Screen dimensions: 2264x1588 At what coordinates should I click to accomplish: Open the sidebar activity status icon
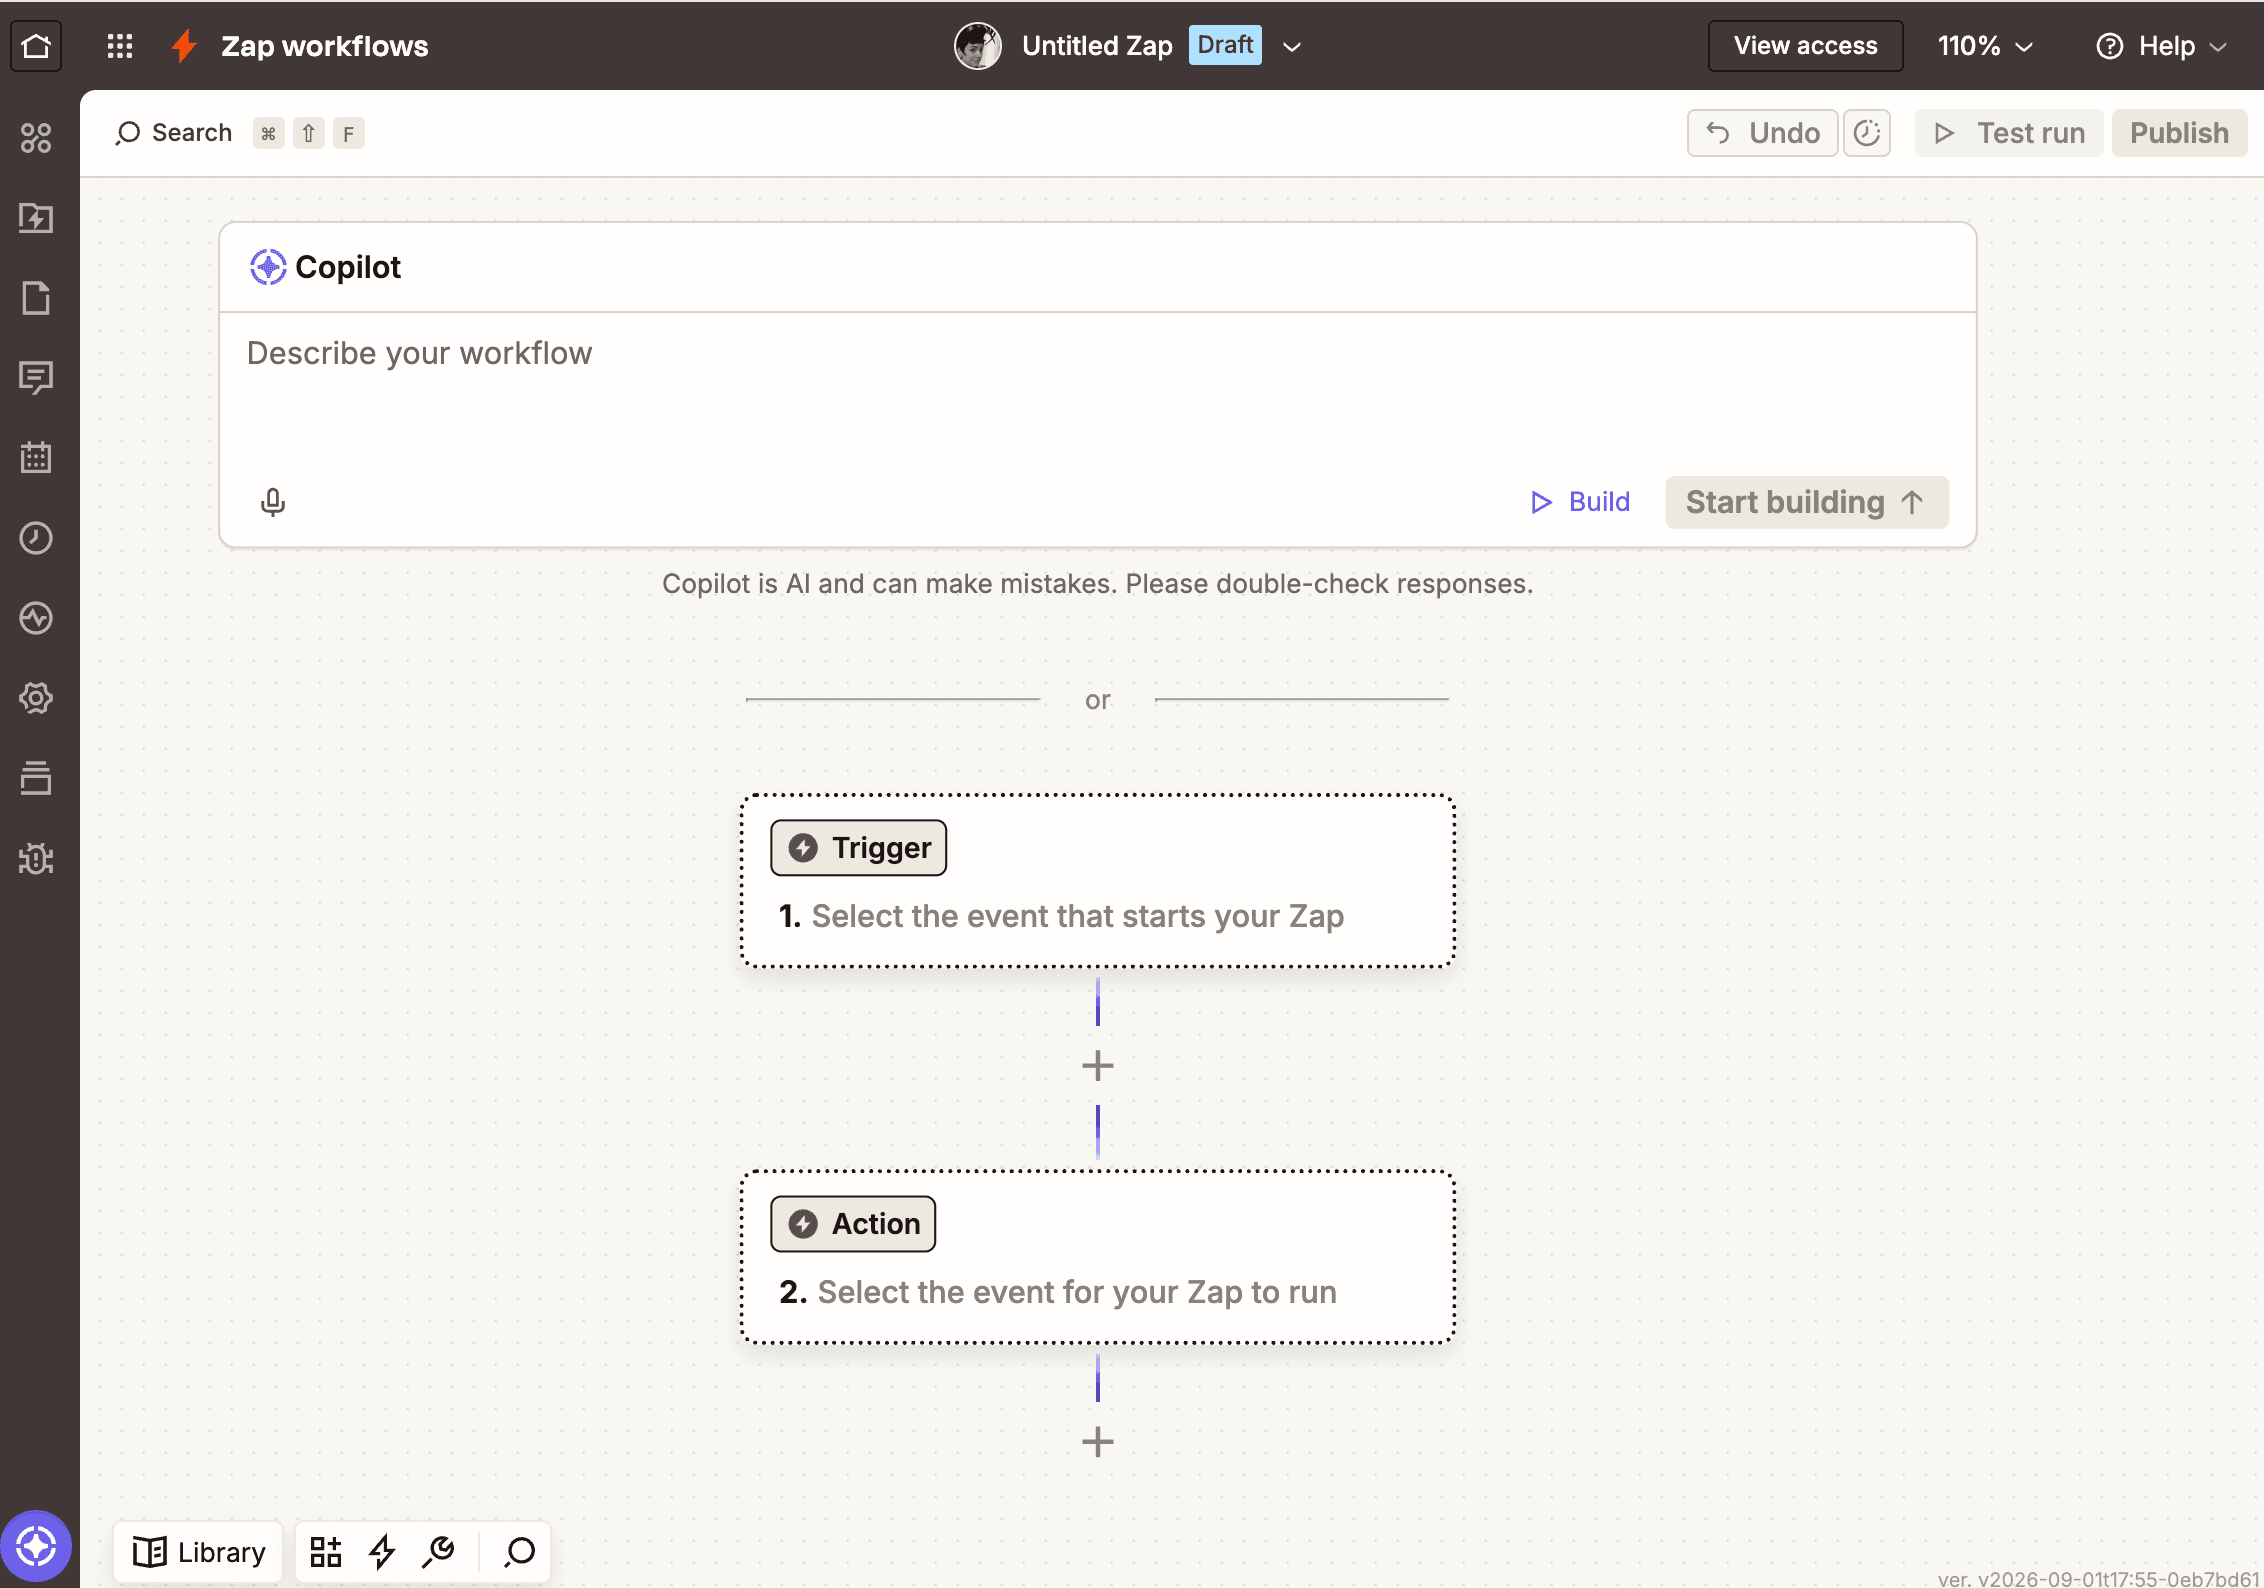(36, 618)
